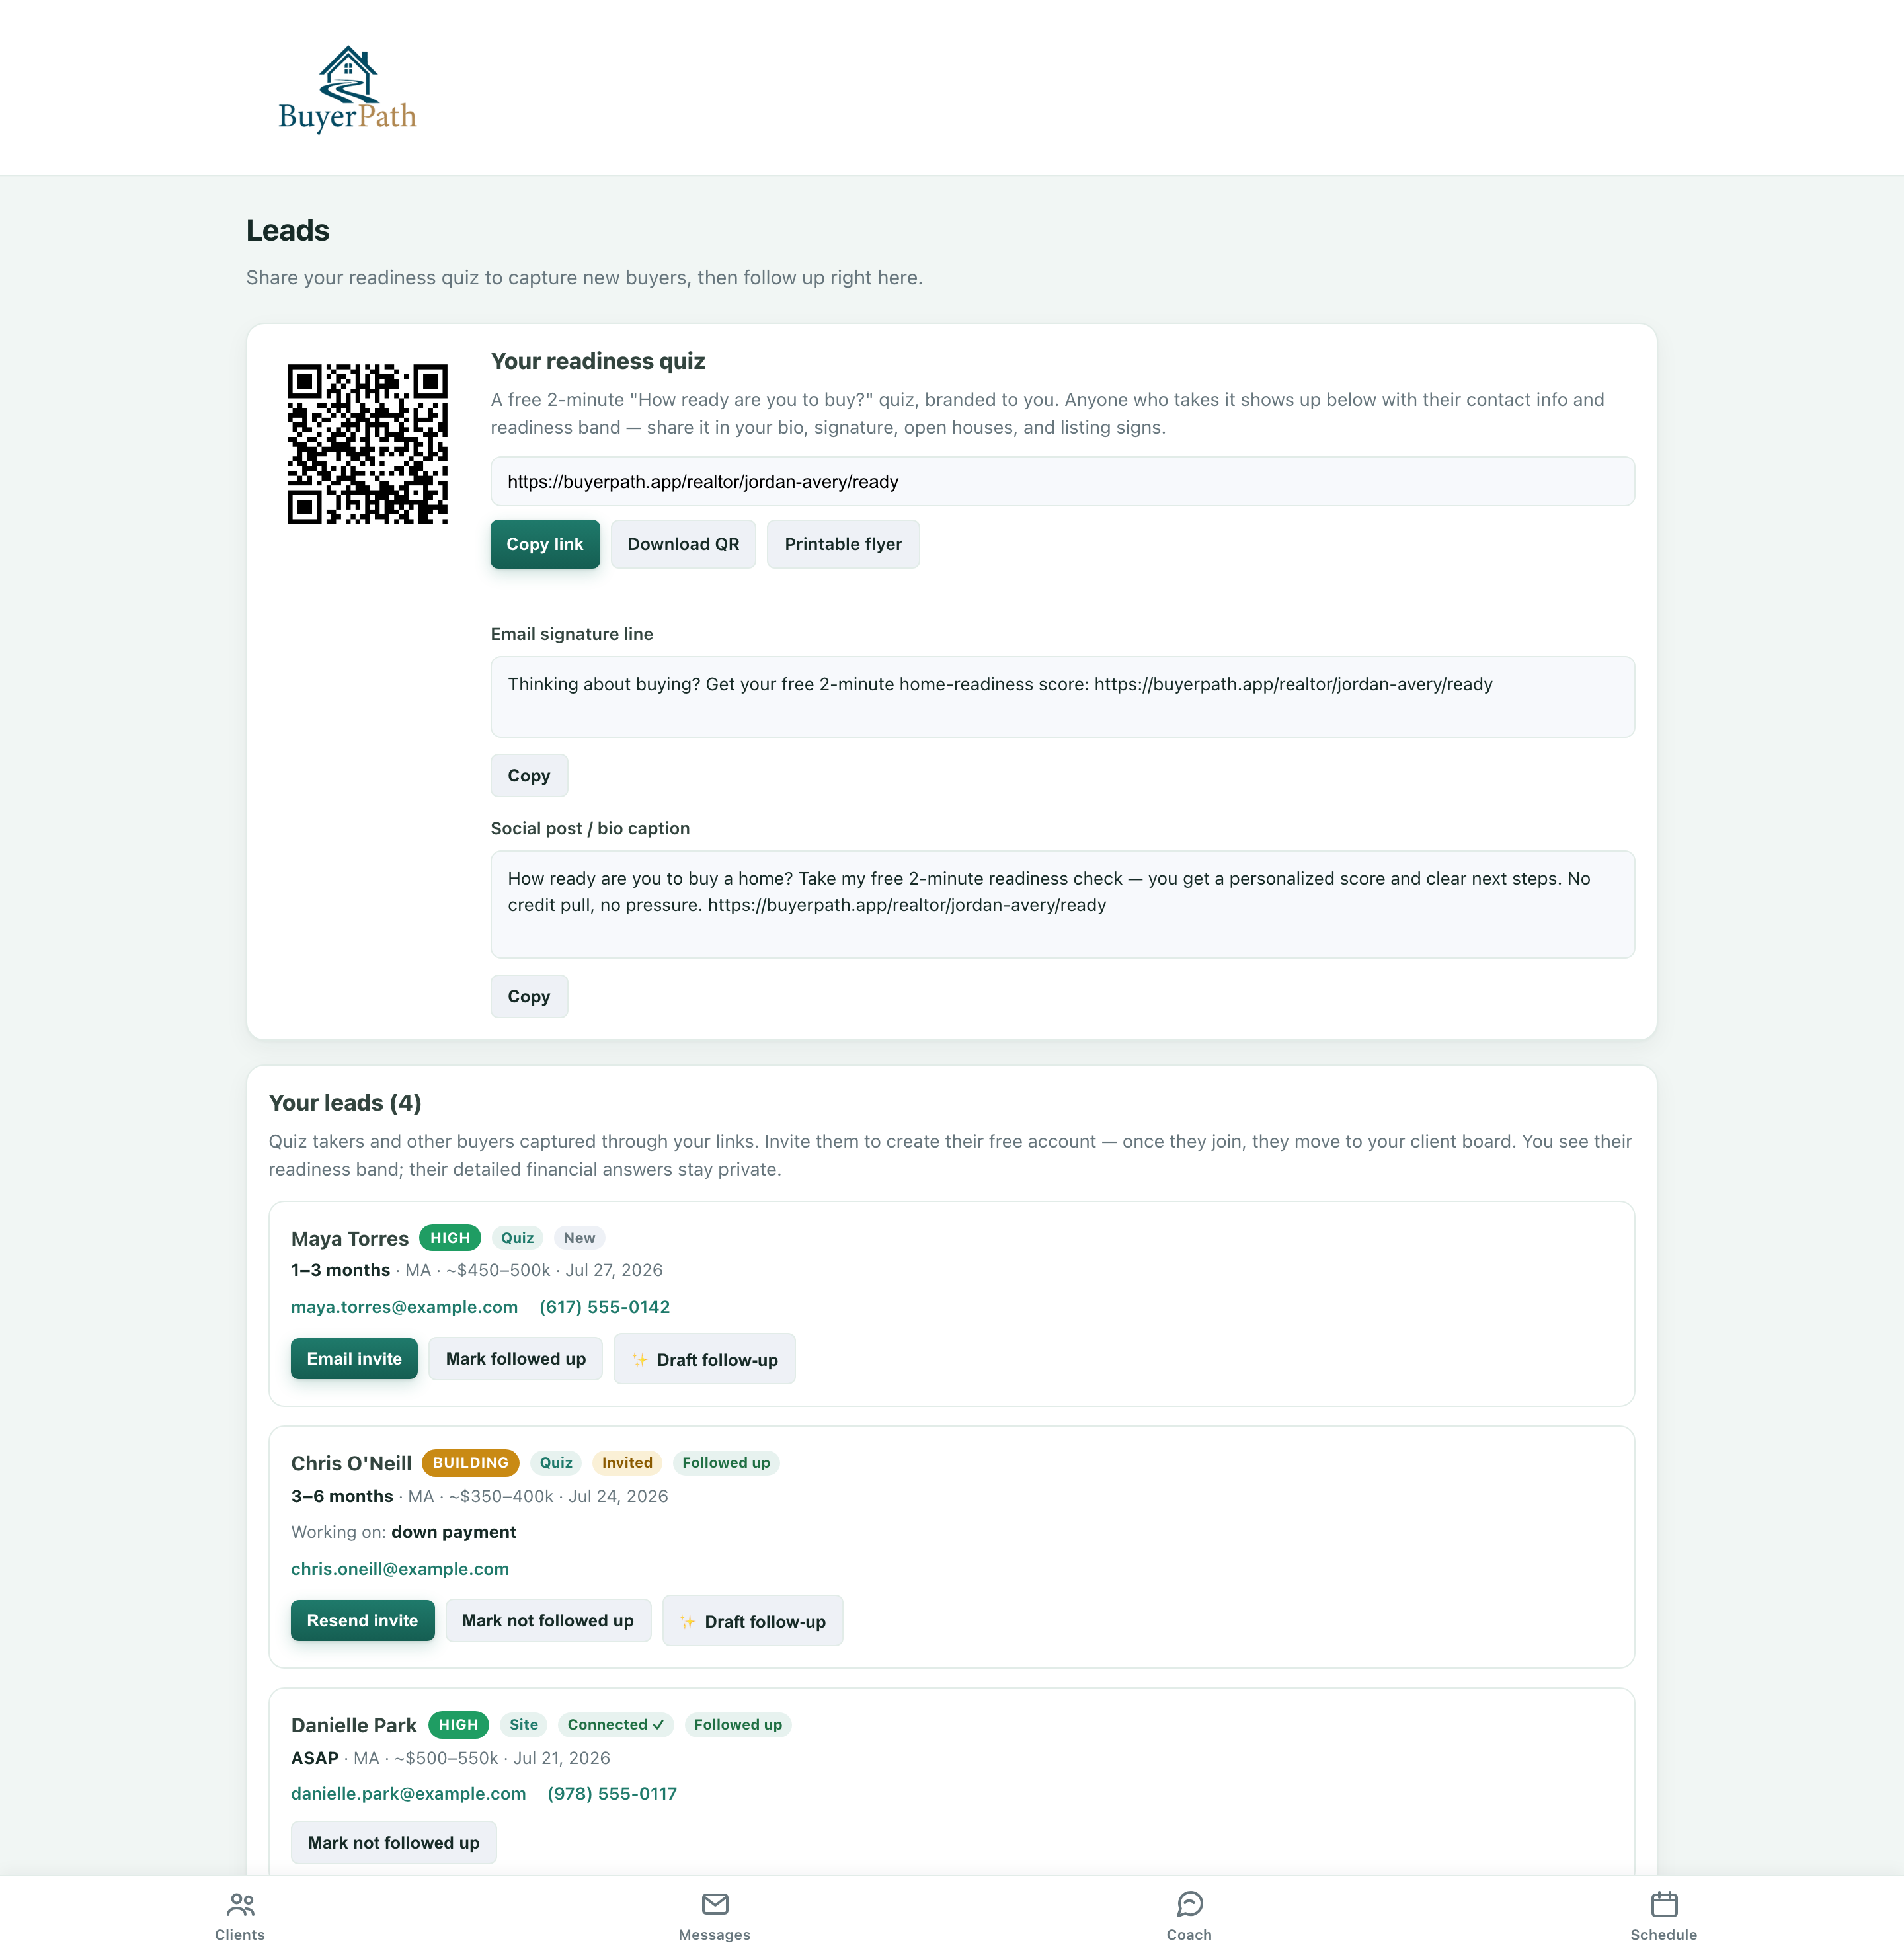Click Followed up tag on Danielle Park
The image size is (1904, 1957).
click(738, 1725)
